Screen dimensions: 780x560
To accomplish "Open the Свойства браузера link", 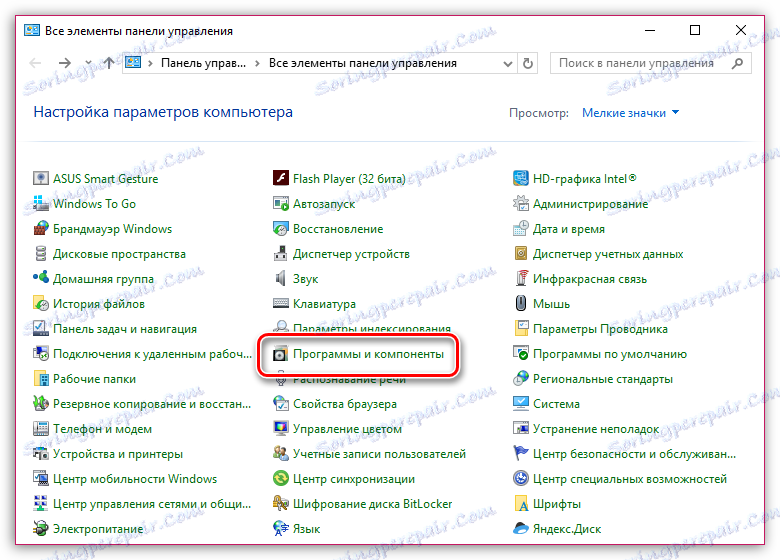I will tap(345, 403).
